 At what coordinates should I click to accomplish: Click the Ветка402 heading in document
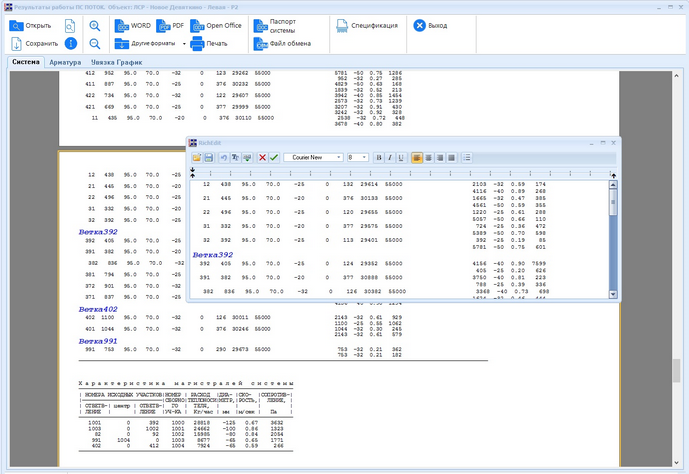tap(98, 309)
